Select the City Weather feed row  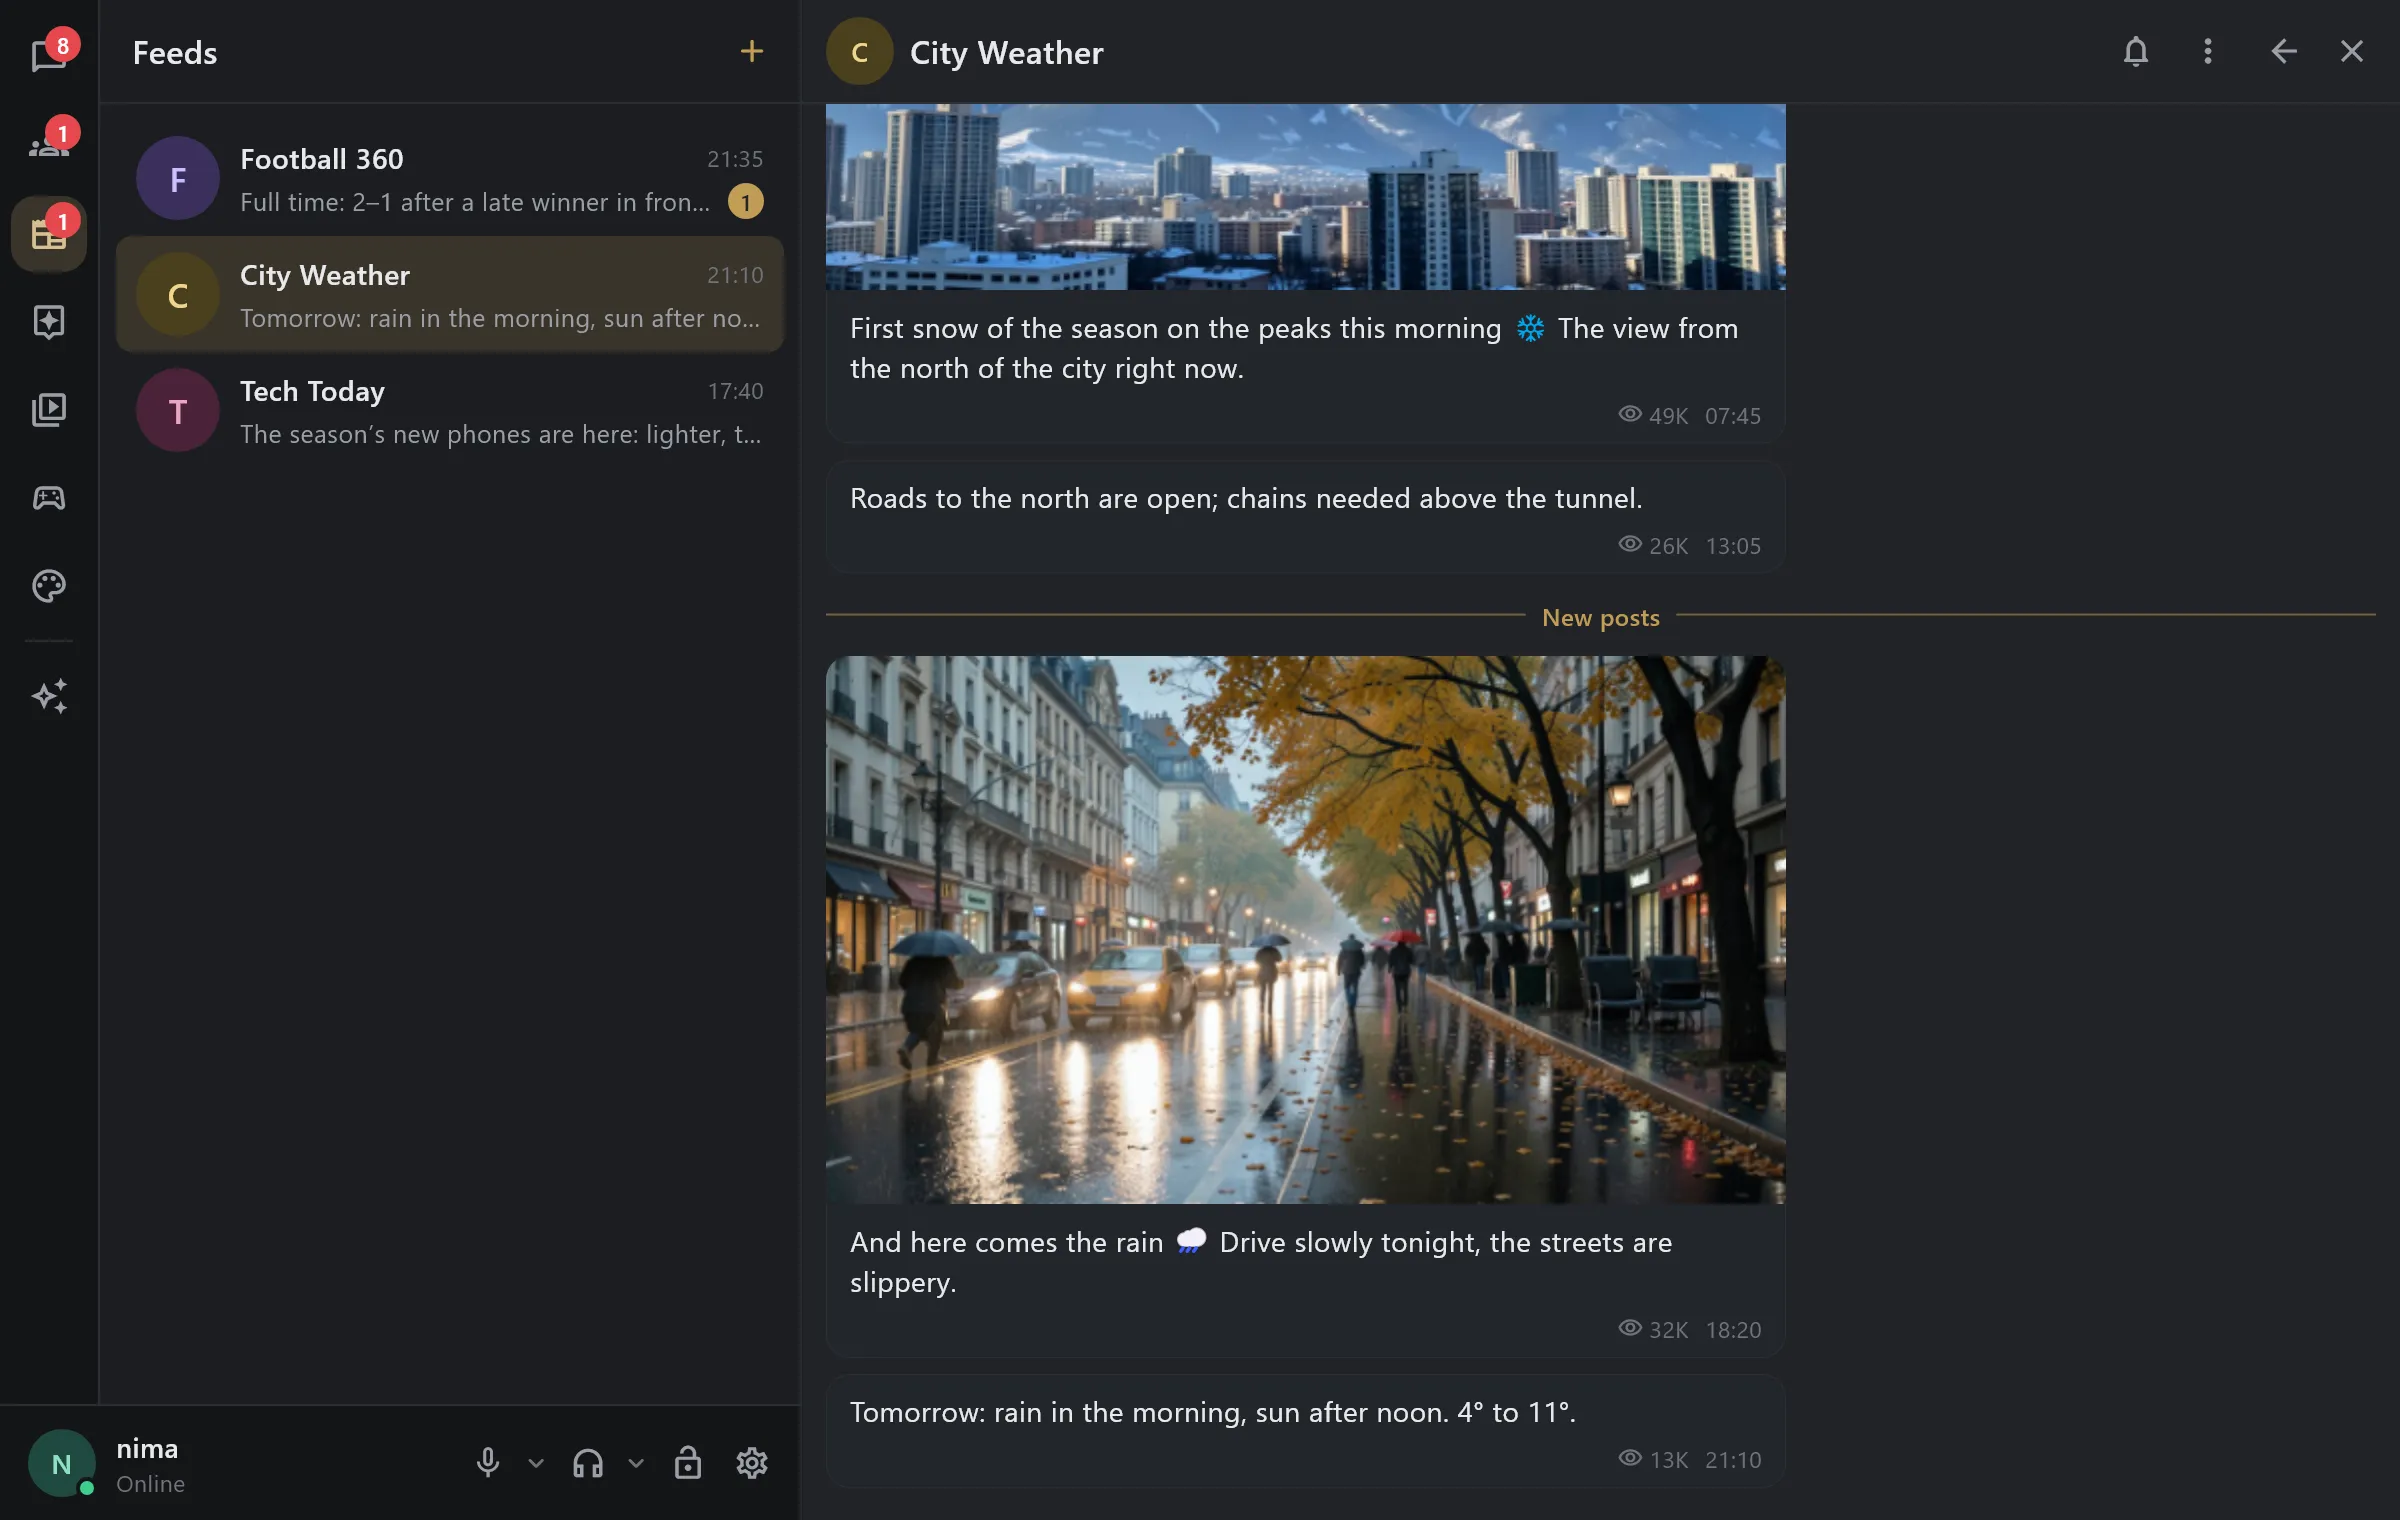click(x=450, y=295)
